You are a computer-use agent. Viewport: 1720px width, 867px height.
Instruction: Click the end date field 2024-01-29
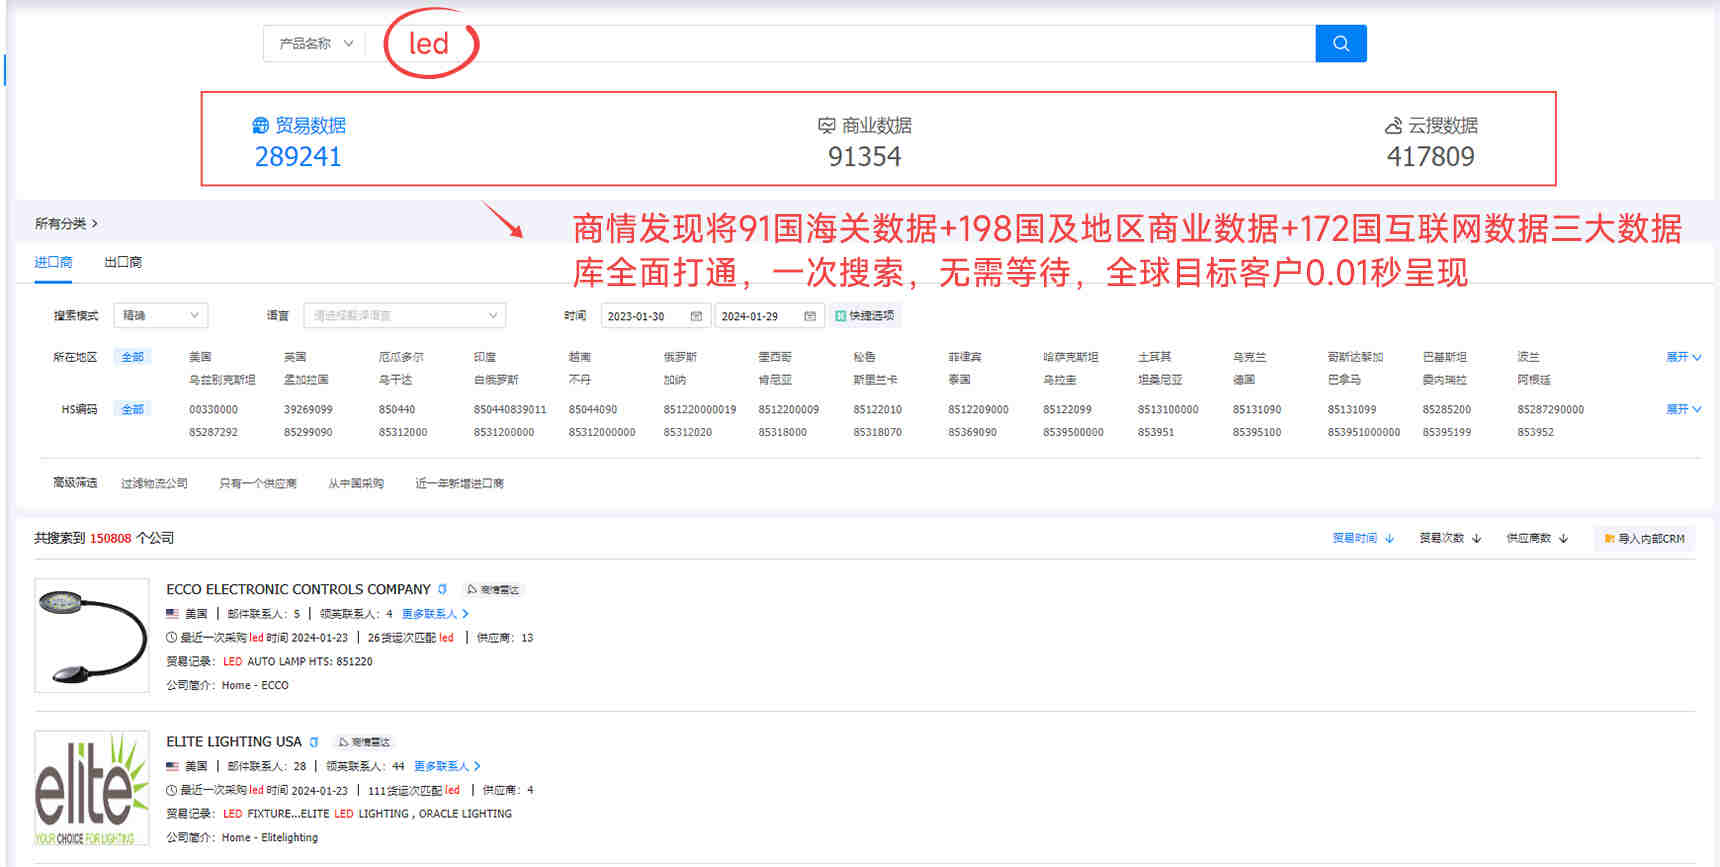(x=769, y=316)
